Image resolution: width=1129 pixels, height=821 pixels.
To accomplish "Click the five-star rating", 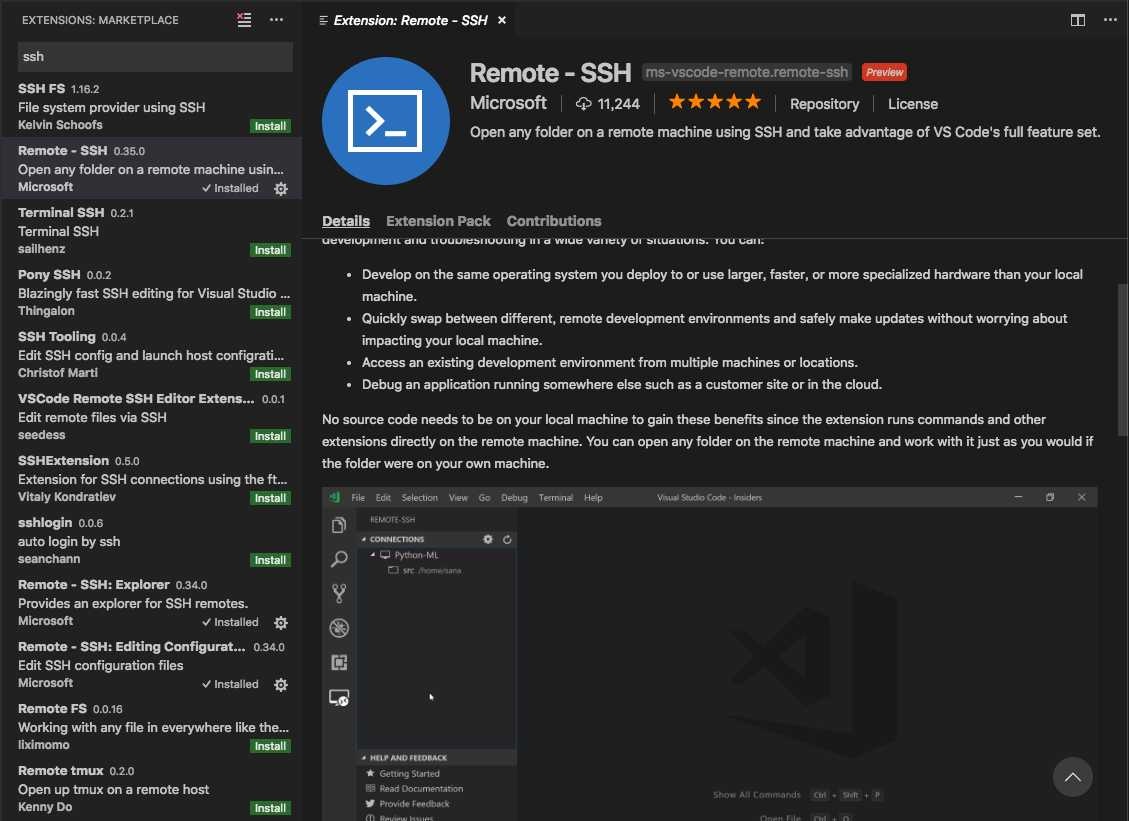I will (714, 102).
